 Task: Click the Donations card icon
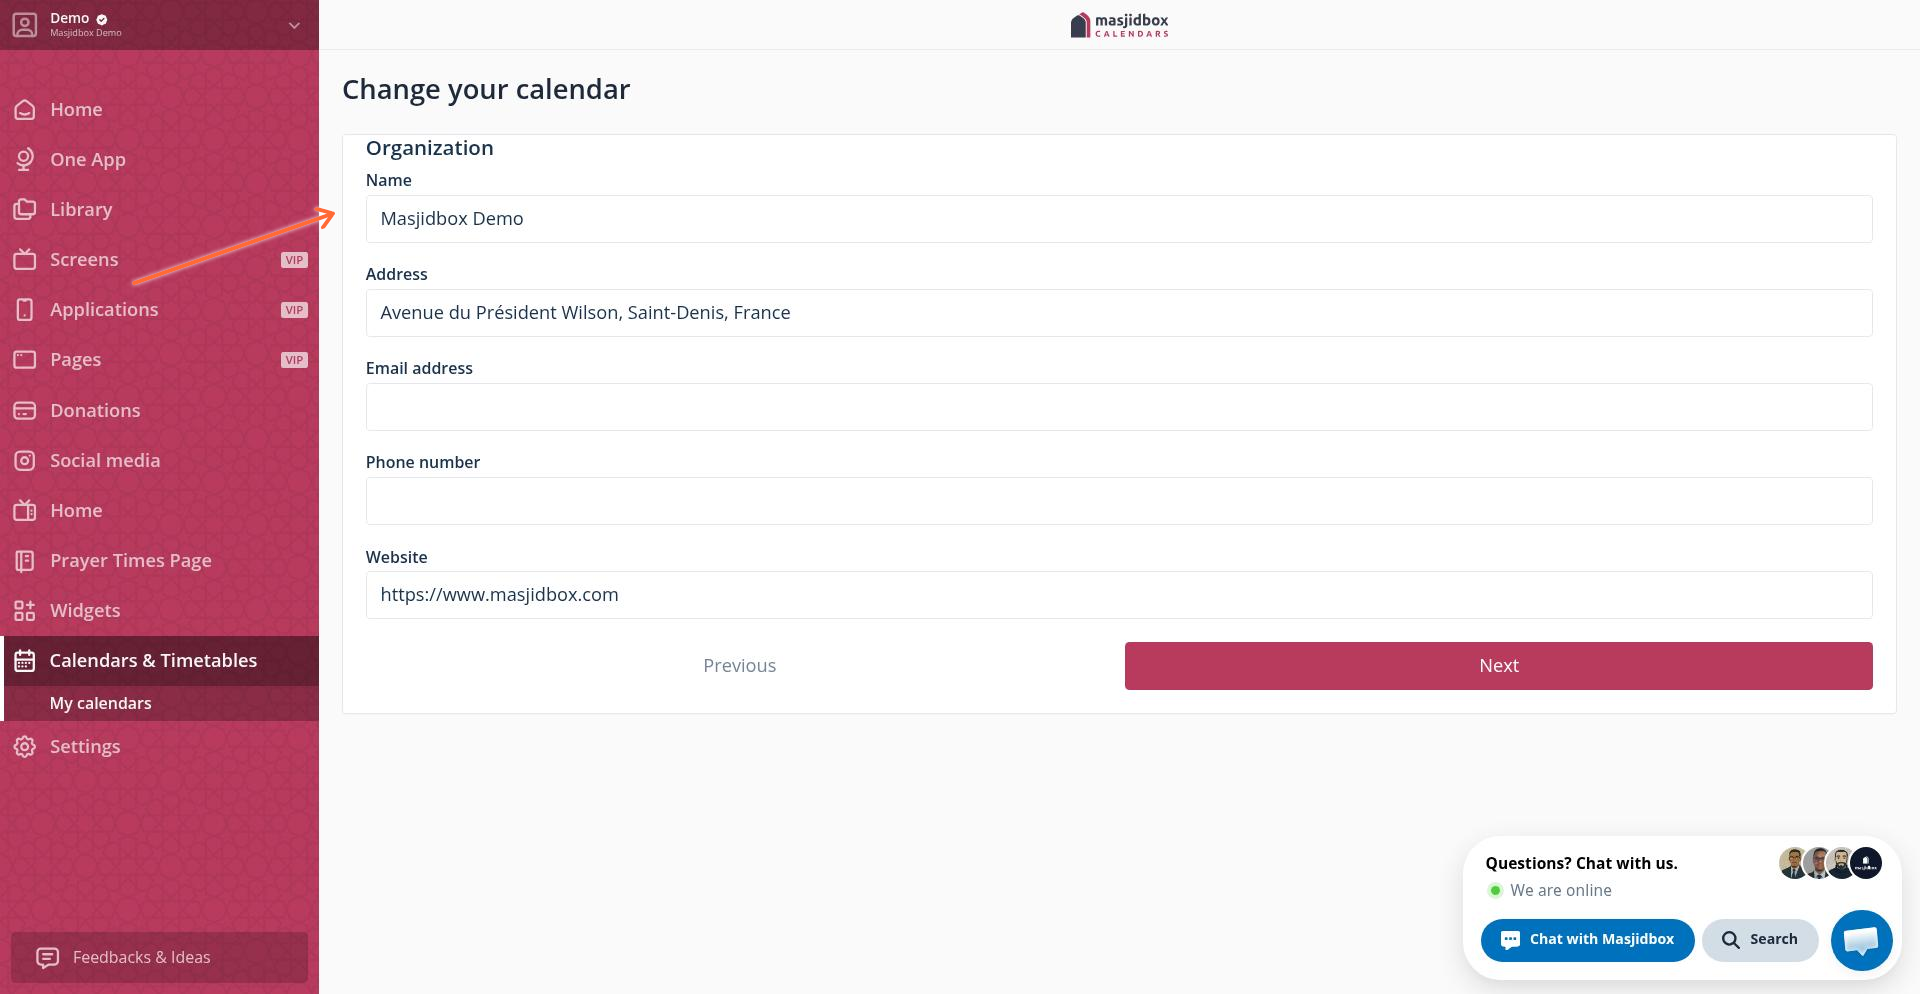tap(25, 411)
